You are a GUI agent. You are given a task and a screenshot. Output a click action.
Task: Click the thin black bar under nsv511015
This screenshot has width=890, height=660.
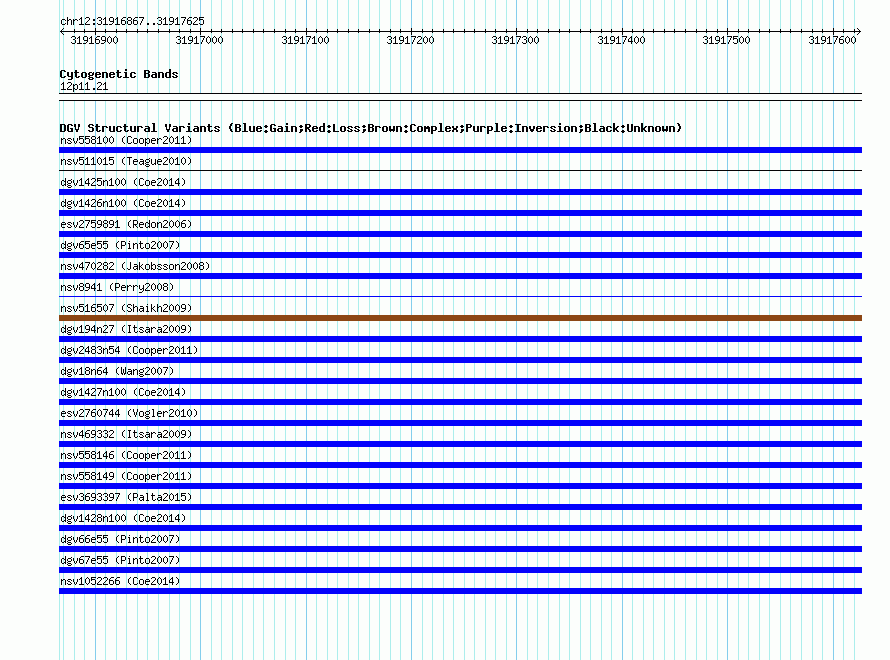(460, 171)
